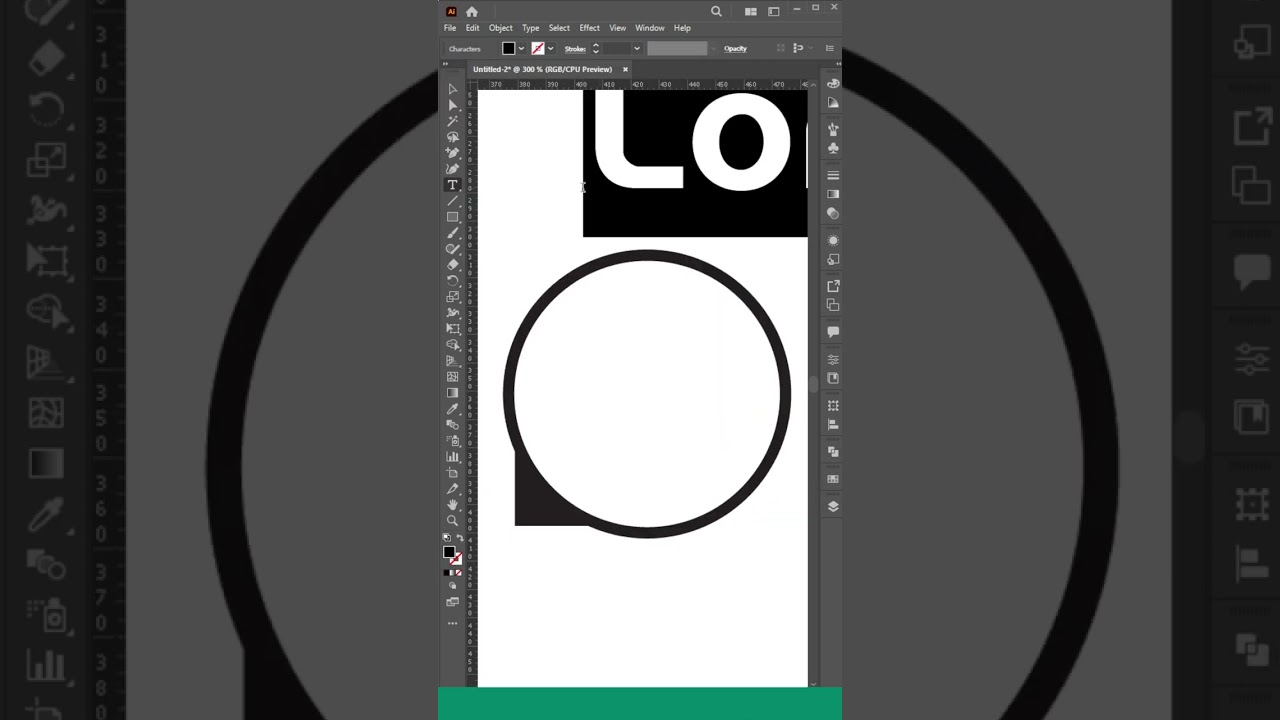Open the search magnifier in title bar

716,11
